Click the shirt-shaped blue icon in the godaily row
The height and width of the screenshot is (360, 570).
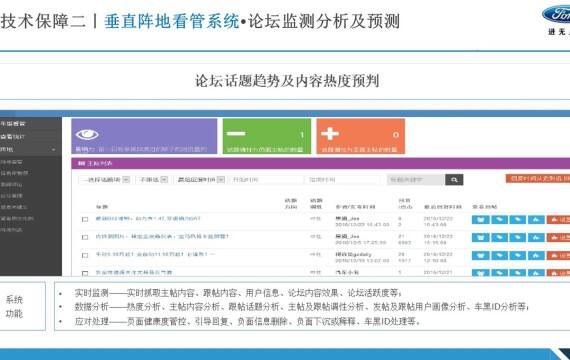481,255
